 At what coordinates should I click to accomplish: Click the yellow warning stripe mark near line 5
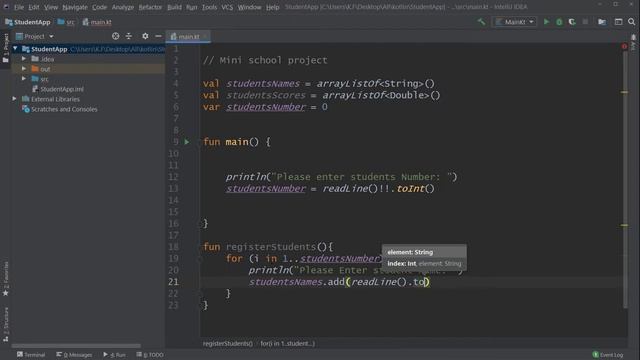[624, 92]
